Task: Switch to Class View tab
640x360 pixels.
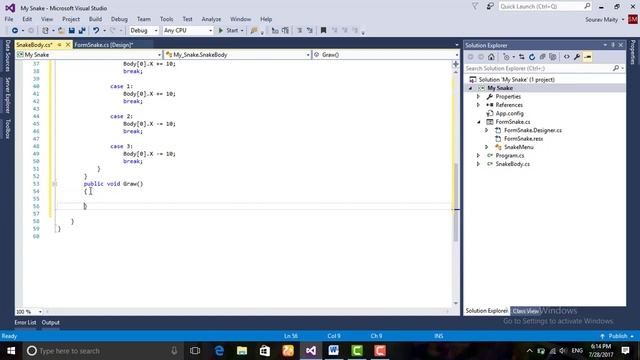Action: click(525, 311)
